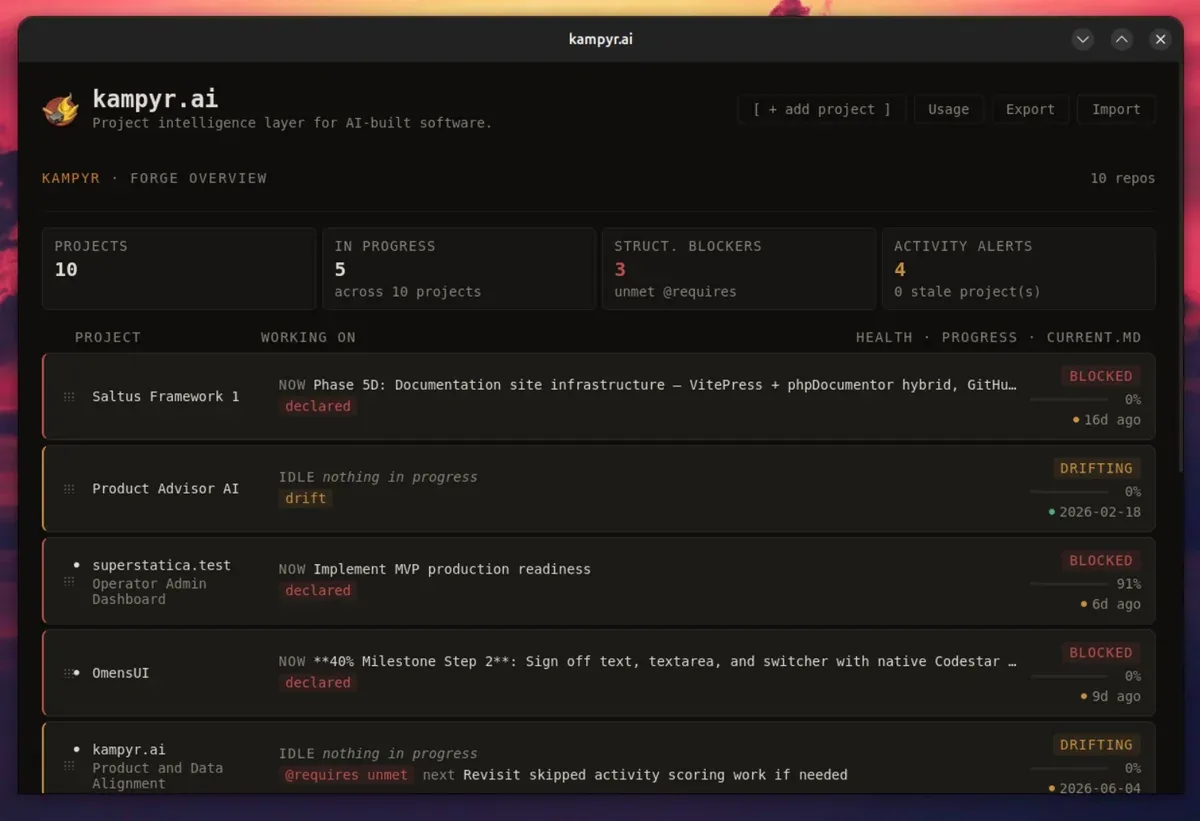This screenshot has width=1200, height=821.
Task: Click the HEALTH · PROGRESS · CURRENT.MD header
Action: tap(998, 337)
